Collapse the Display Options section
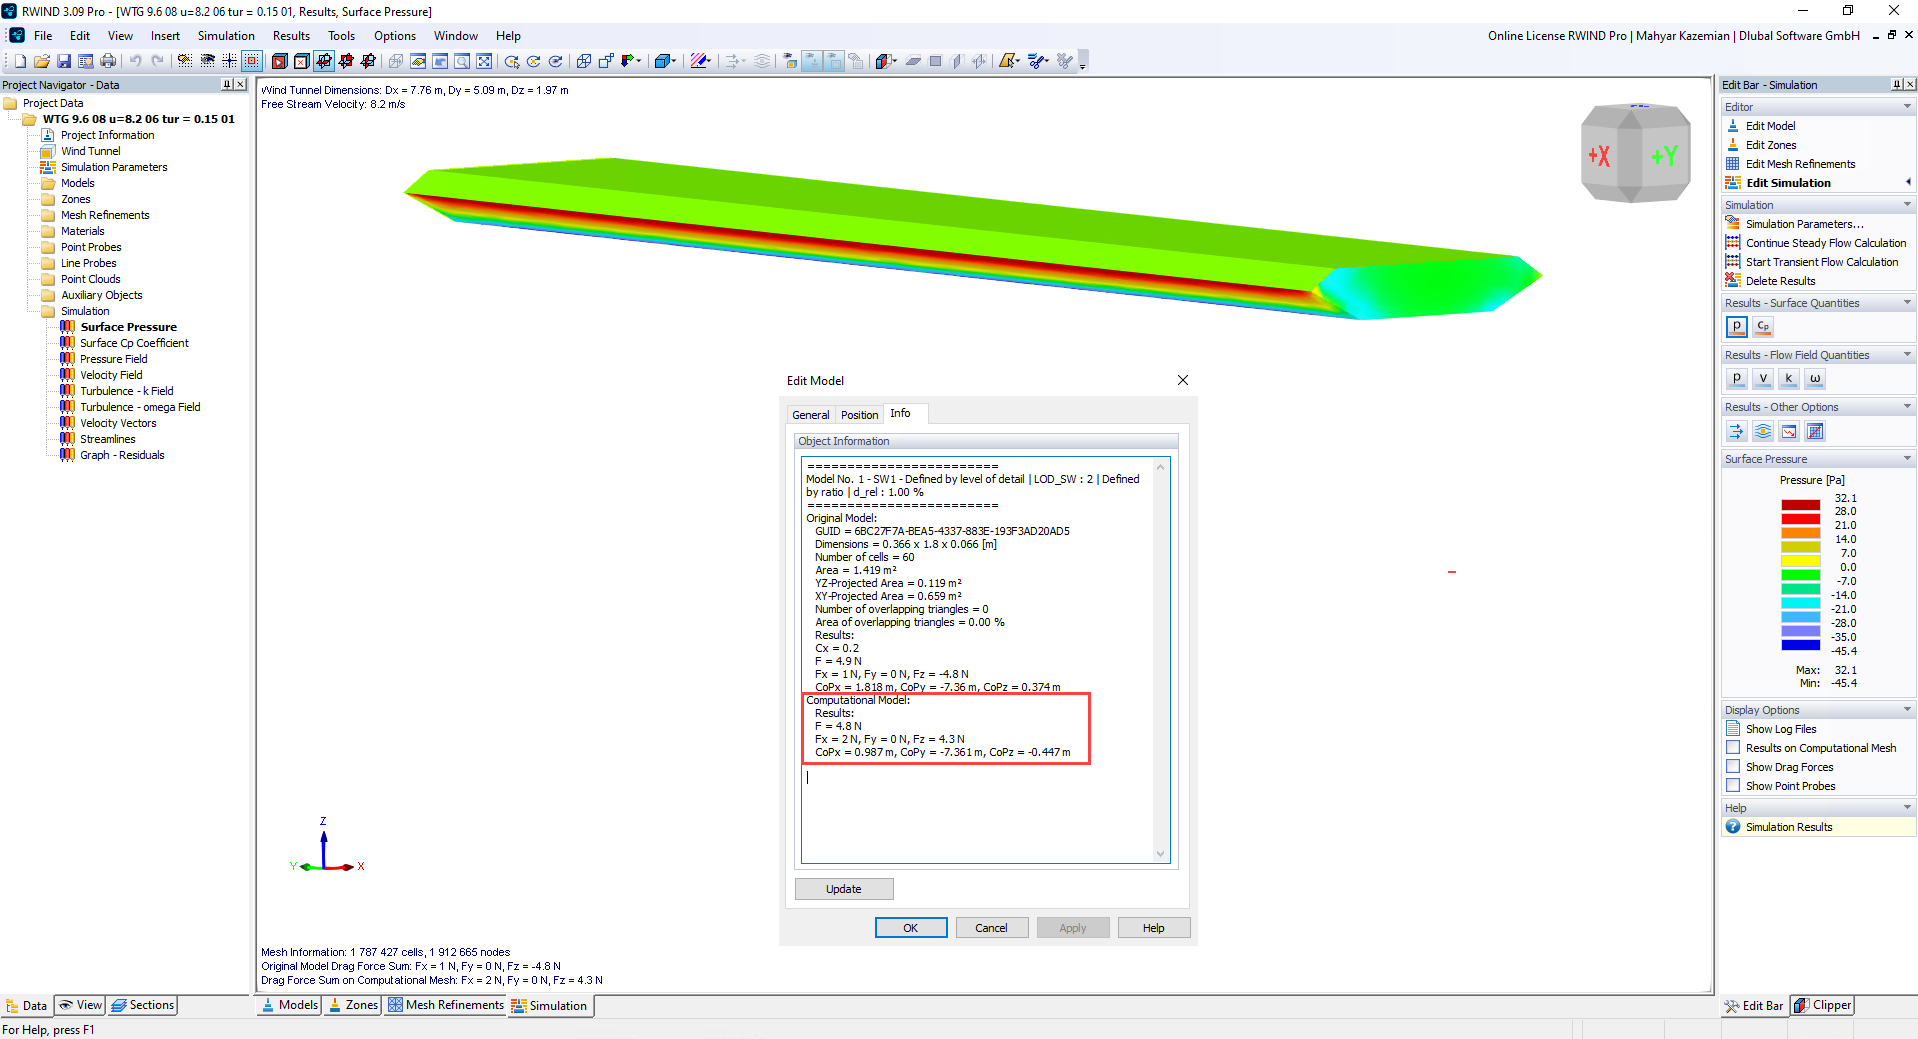 point(1907,710)
